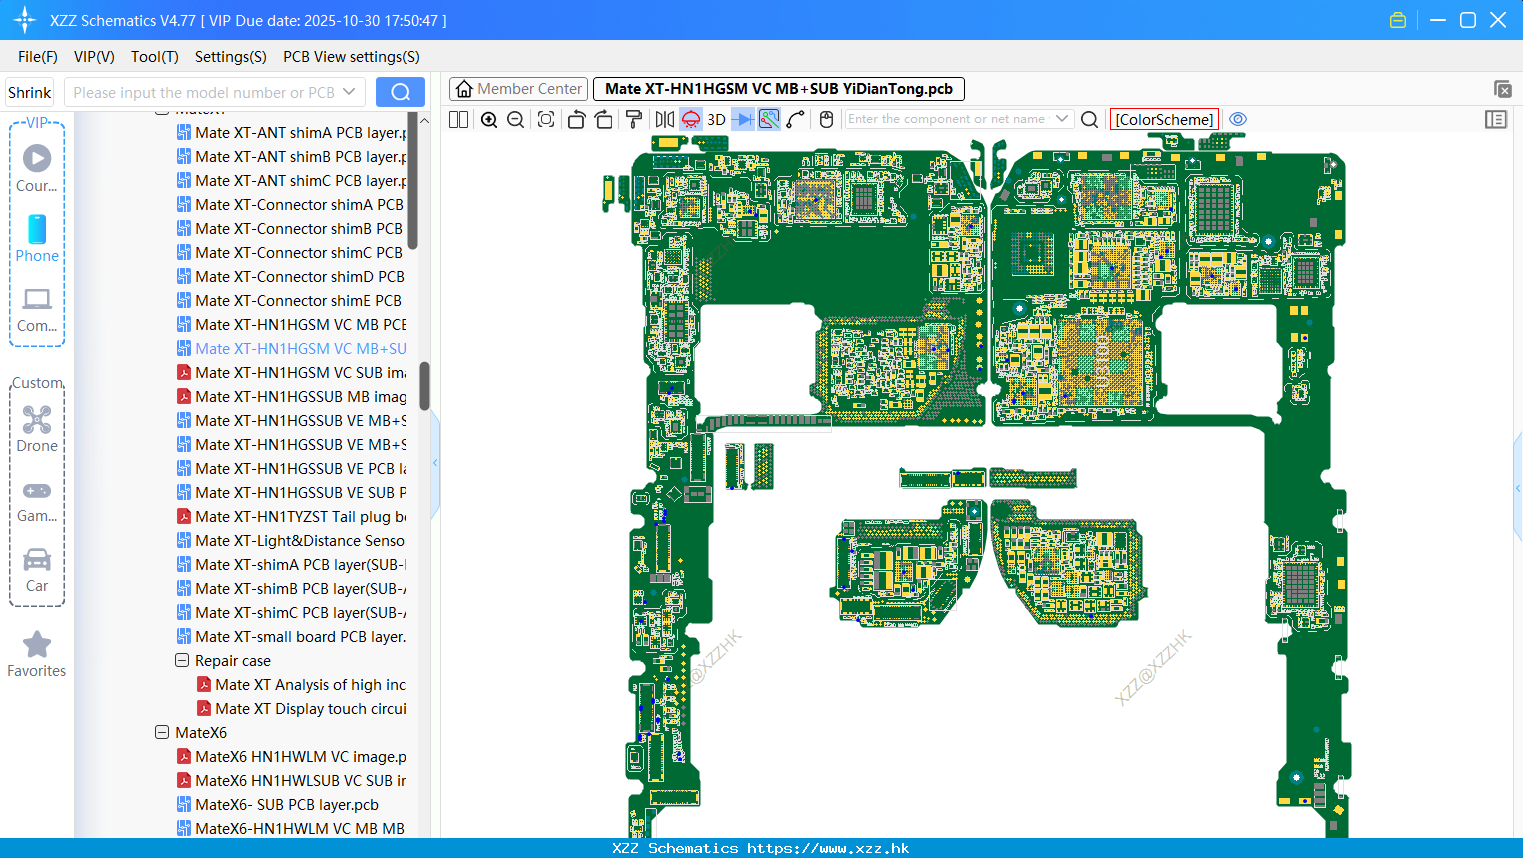Open the right side panel layout icon
This screenshot has width=1523, height=858.
(1496, 119)
